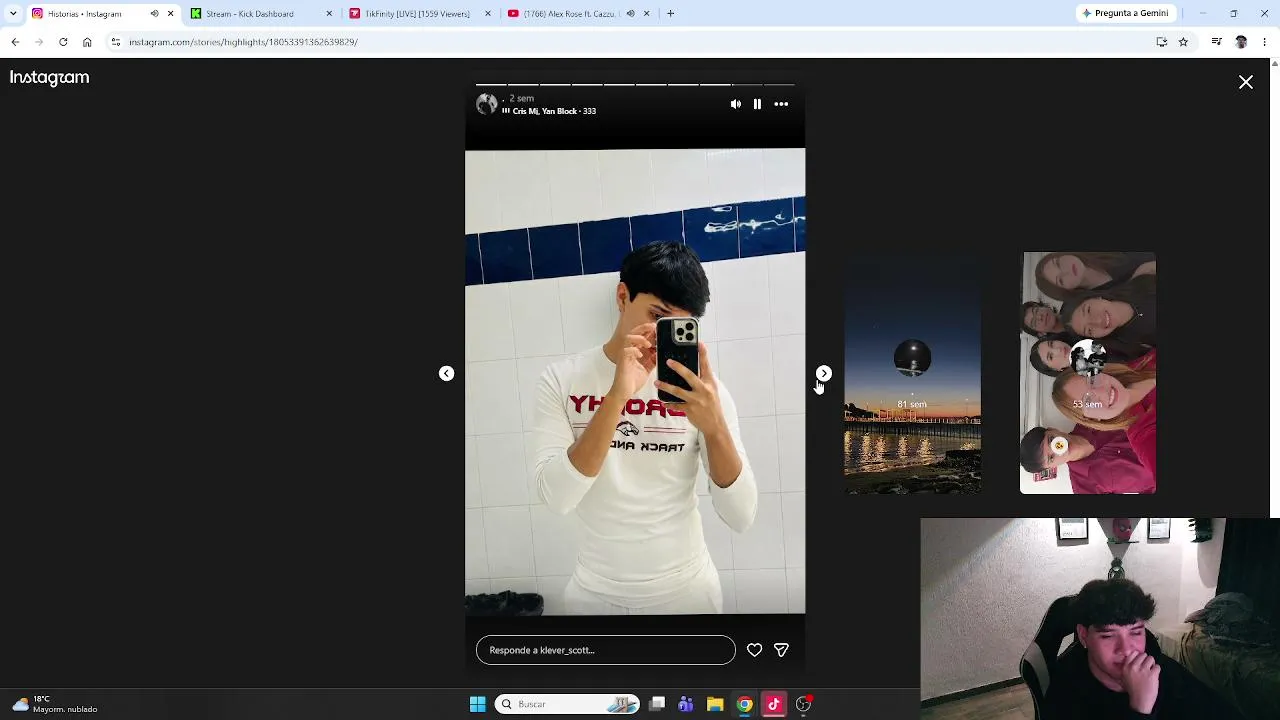
Task: Switch to the "TikFinity [LIVE]" tab
Action: (x=418, y=14)
